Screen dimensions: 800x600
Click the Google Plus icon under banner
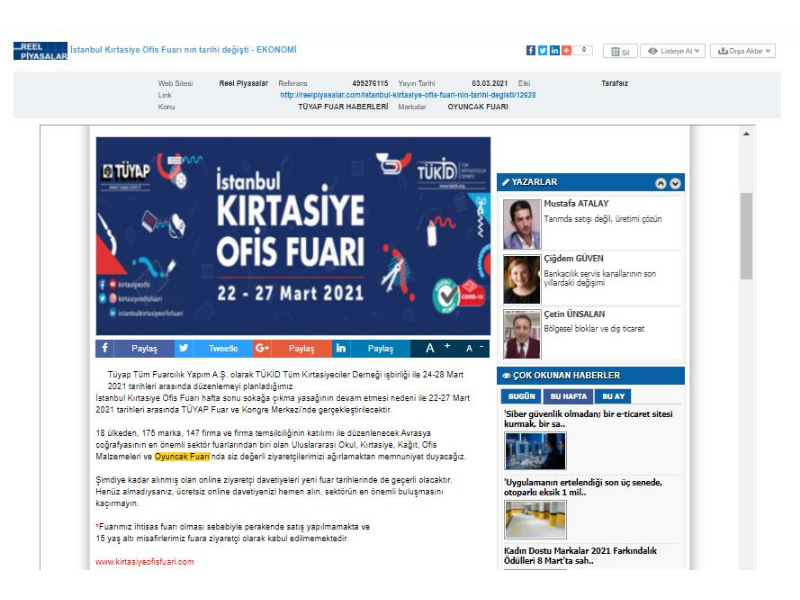click(x=262, y=348)
